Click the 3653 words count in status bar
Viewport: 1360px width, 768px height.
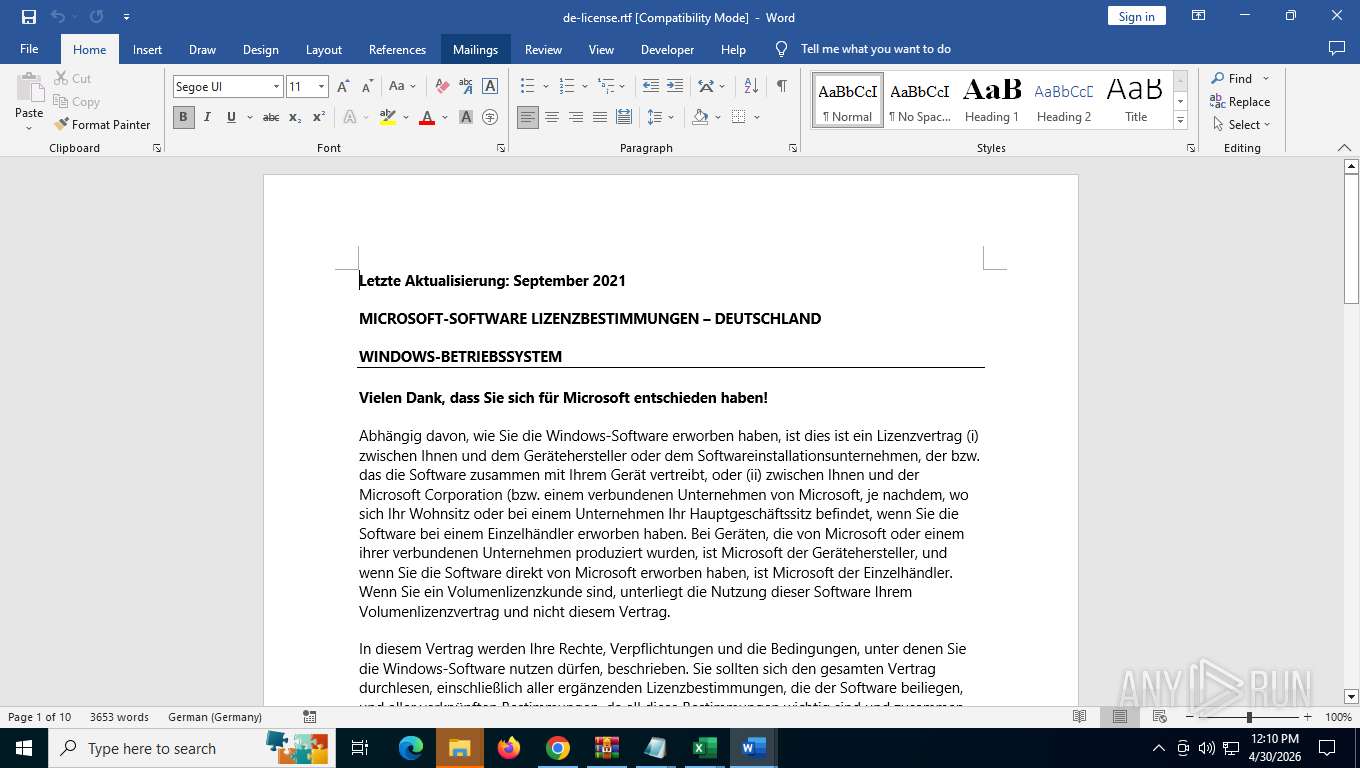pos(119,717)
